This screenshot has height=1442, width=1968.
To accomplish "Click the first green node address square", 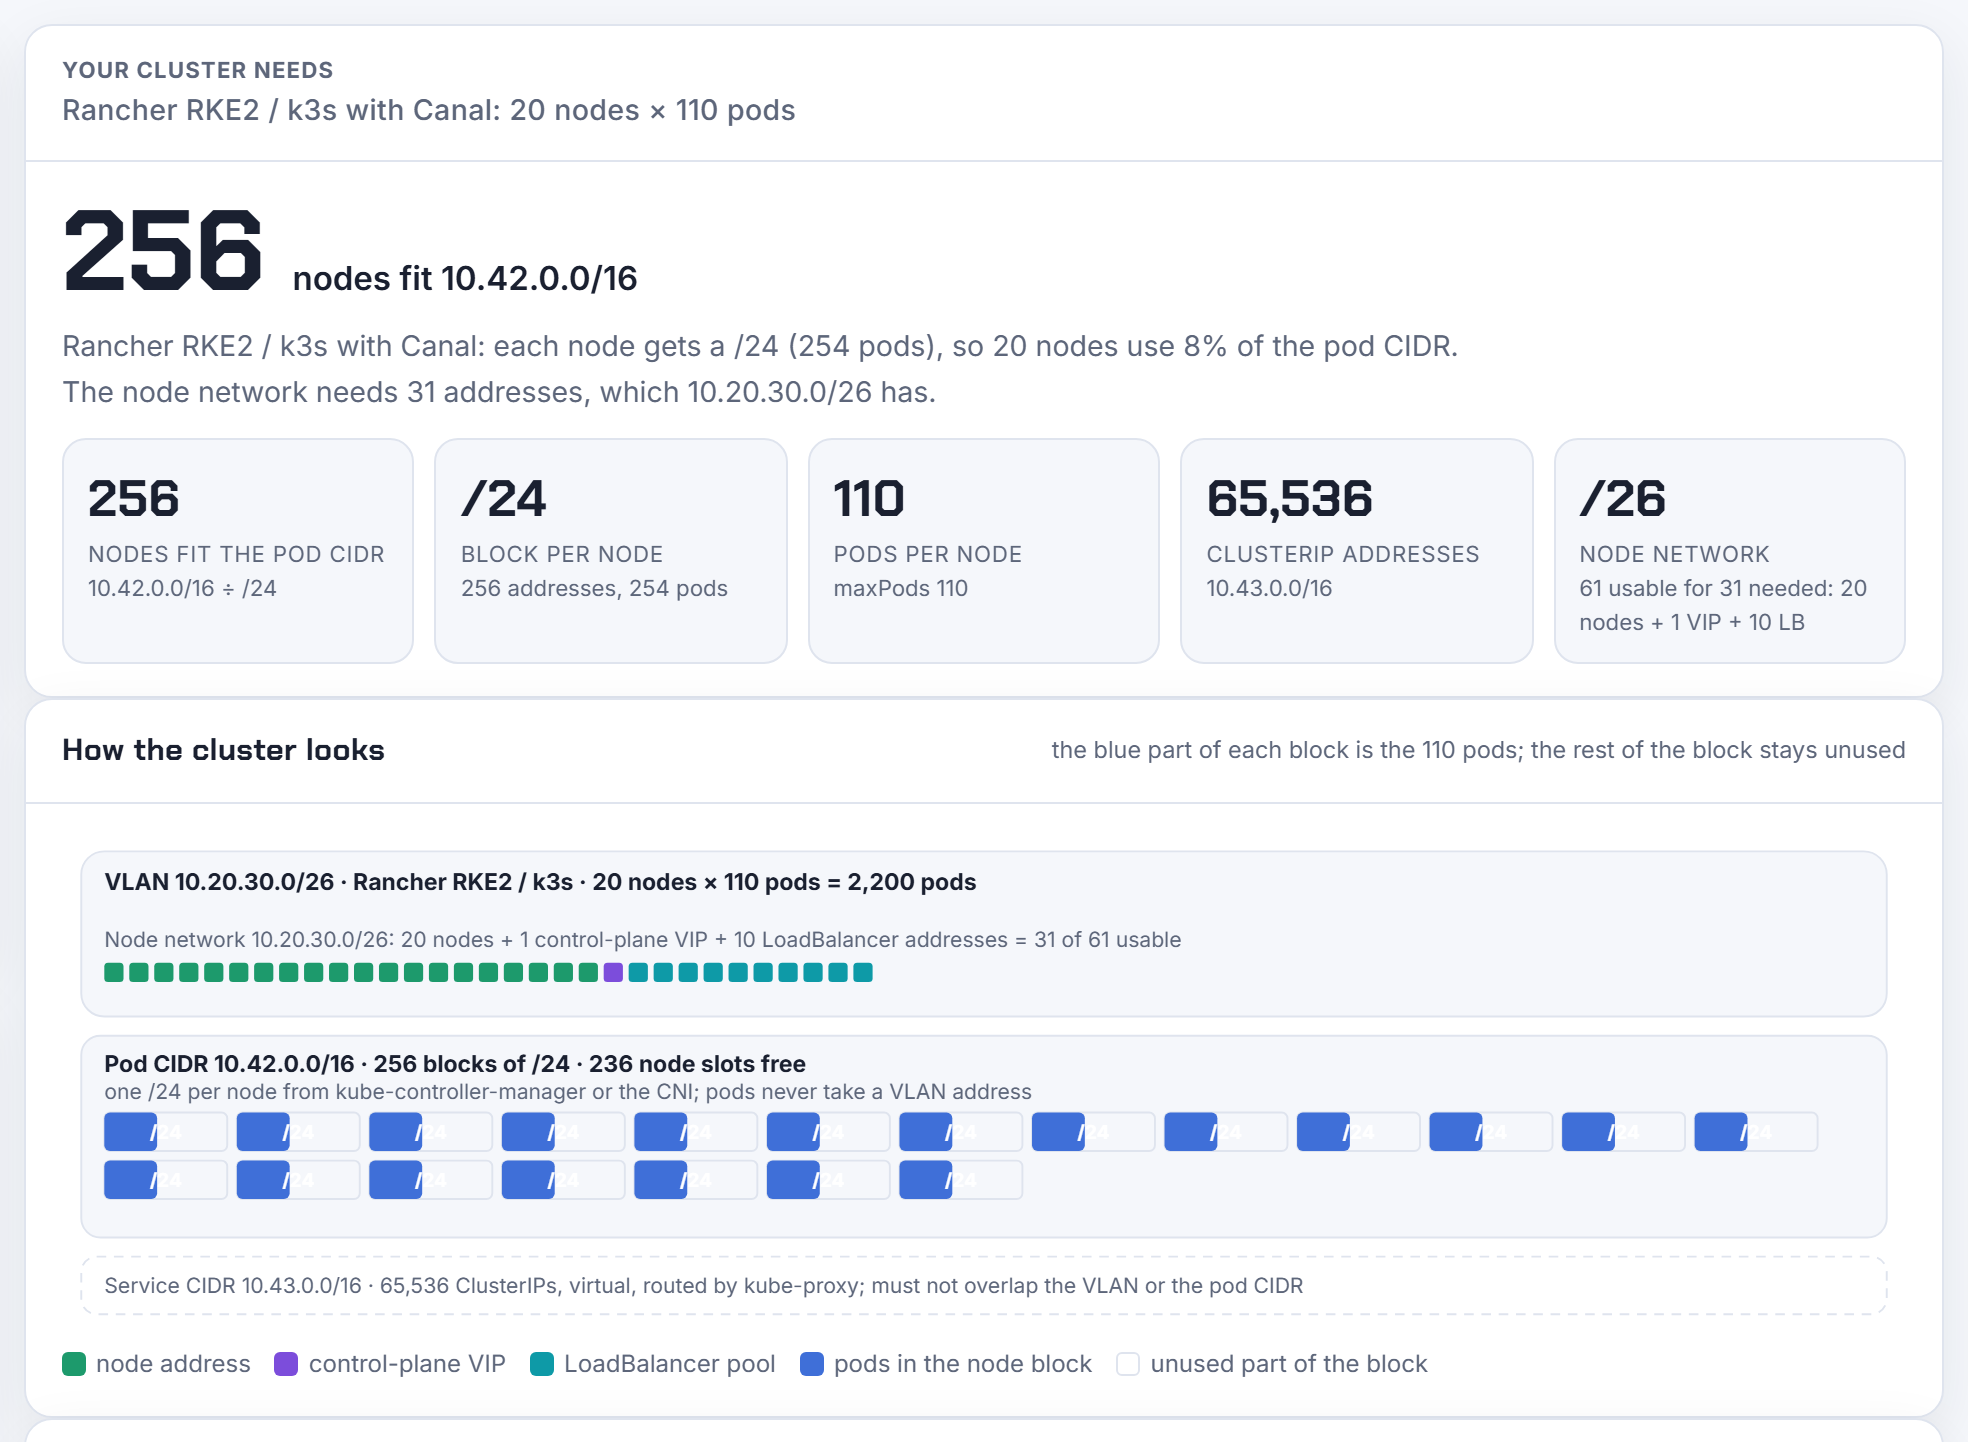I will (114, 972).
